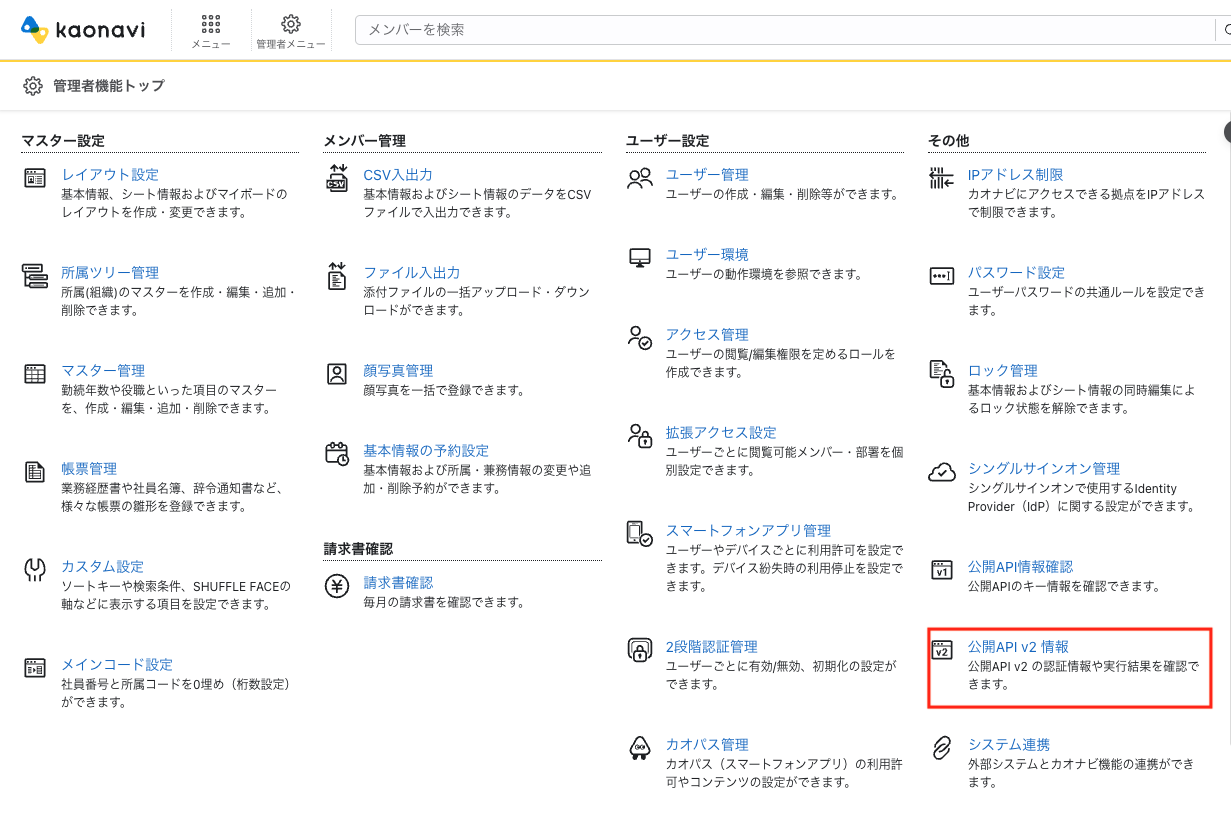
Task: Open the 管理者メニュー gear icon
Action: click(291, 24)
